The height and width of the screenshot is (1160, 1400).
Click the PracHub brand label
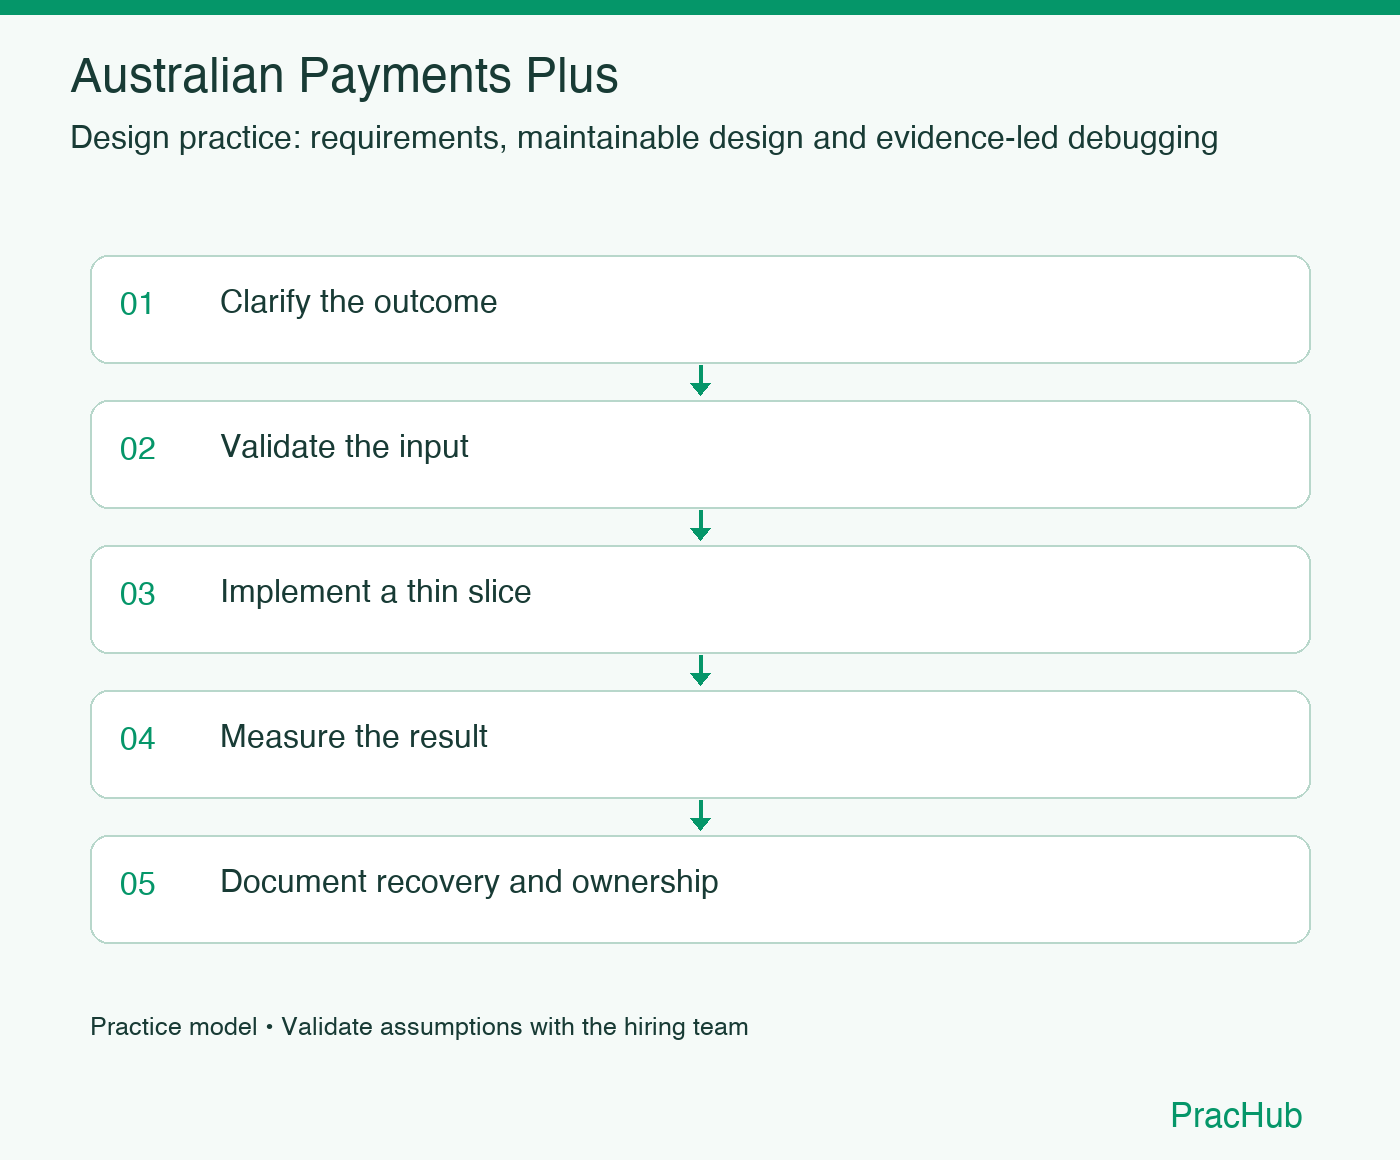pos(1236,1115)
